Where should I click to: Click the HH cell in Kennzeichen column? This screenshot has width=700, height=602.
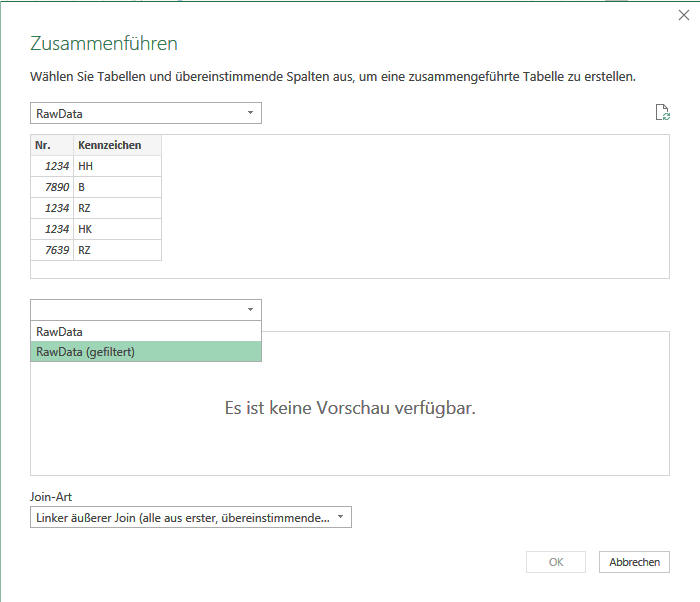pos(117,166)
